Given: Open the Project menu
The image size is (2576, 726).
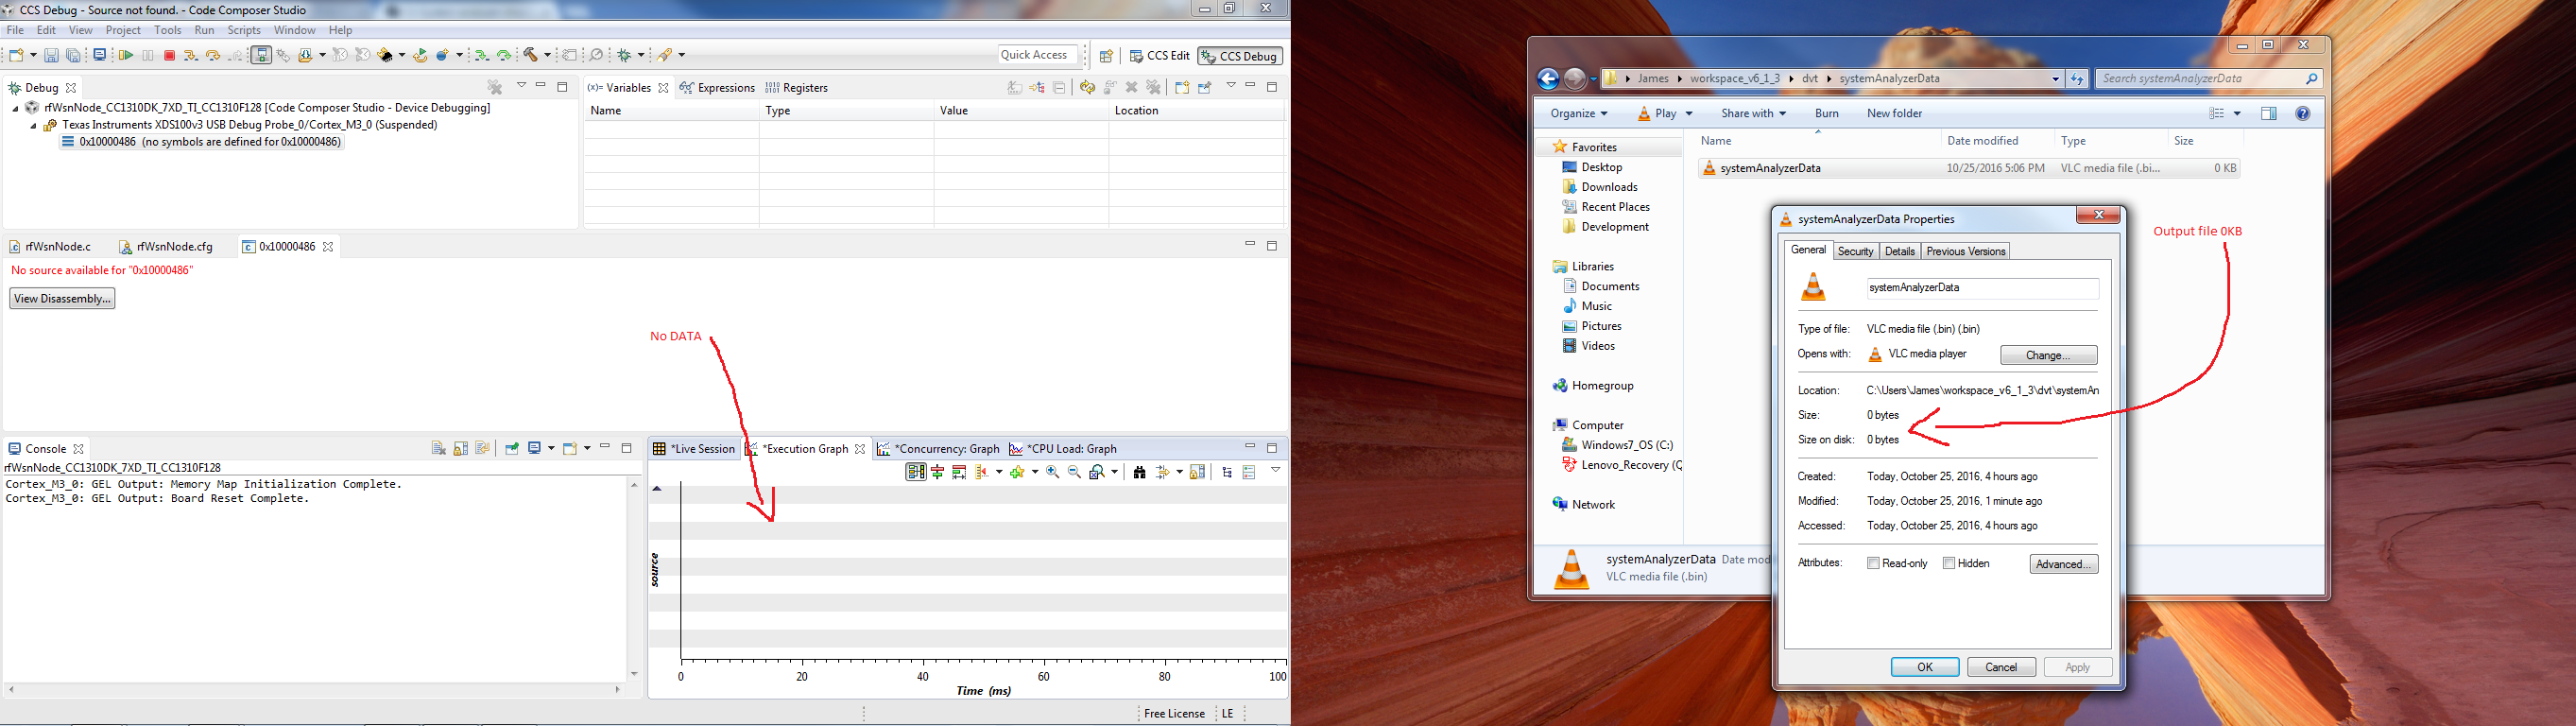Looking at the screenshot, I should (x=123, y=30).
